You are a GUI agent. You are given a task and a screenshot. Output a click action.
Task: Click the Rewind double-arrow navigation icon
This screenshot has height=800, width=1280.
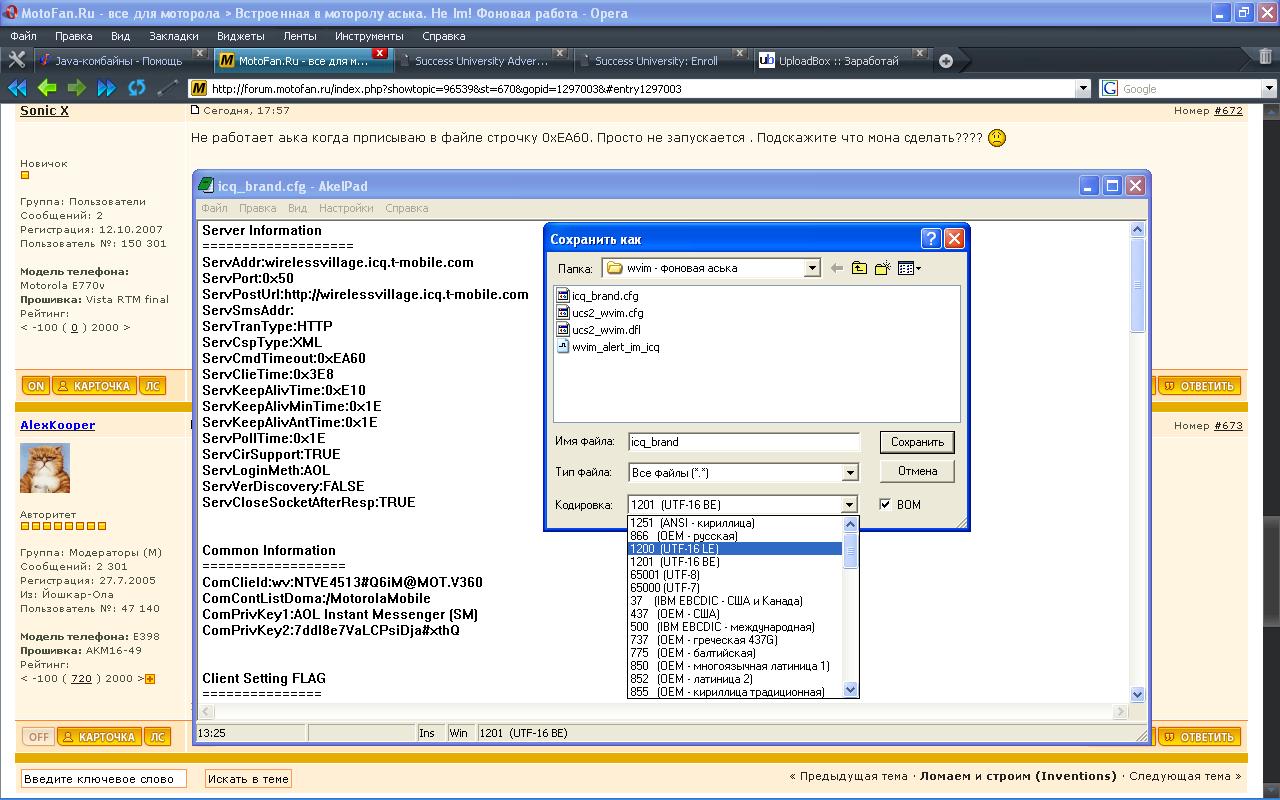[17, 88]
